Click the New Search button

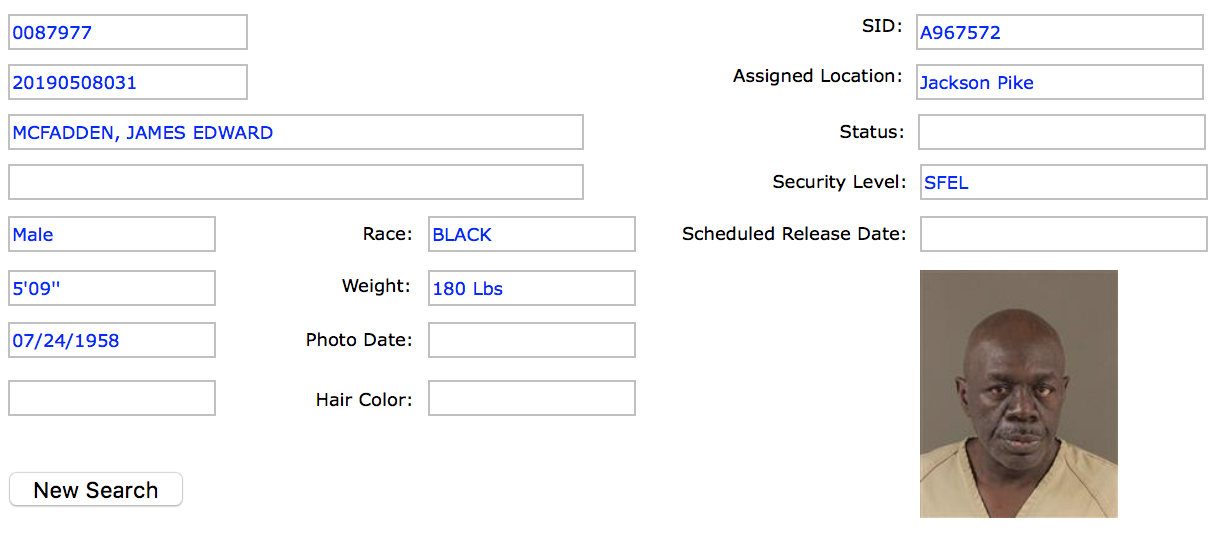click(x=96, y=490)
